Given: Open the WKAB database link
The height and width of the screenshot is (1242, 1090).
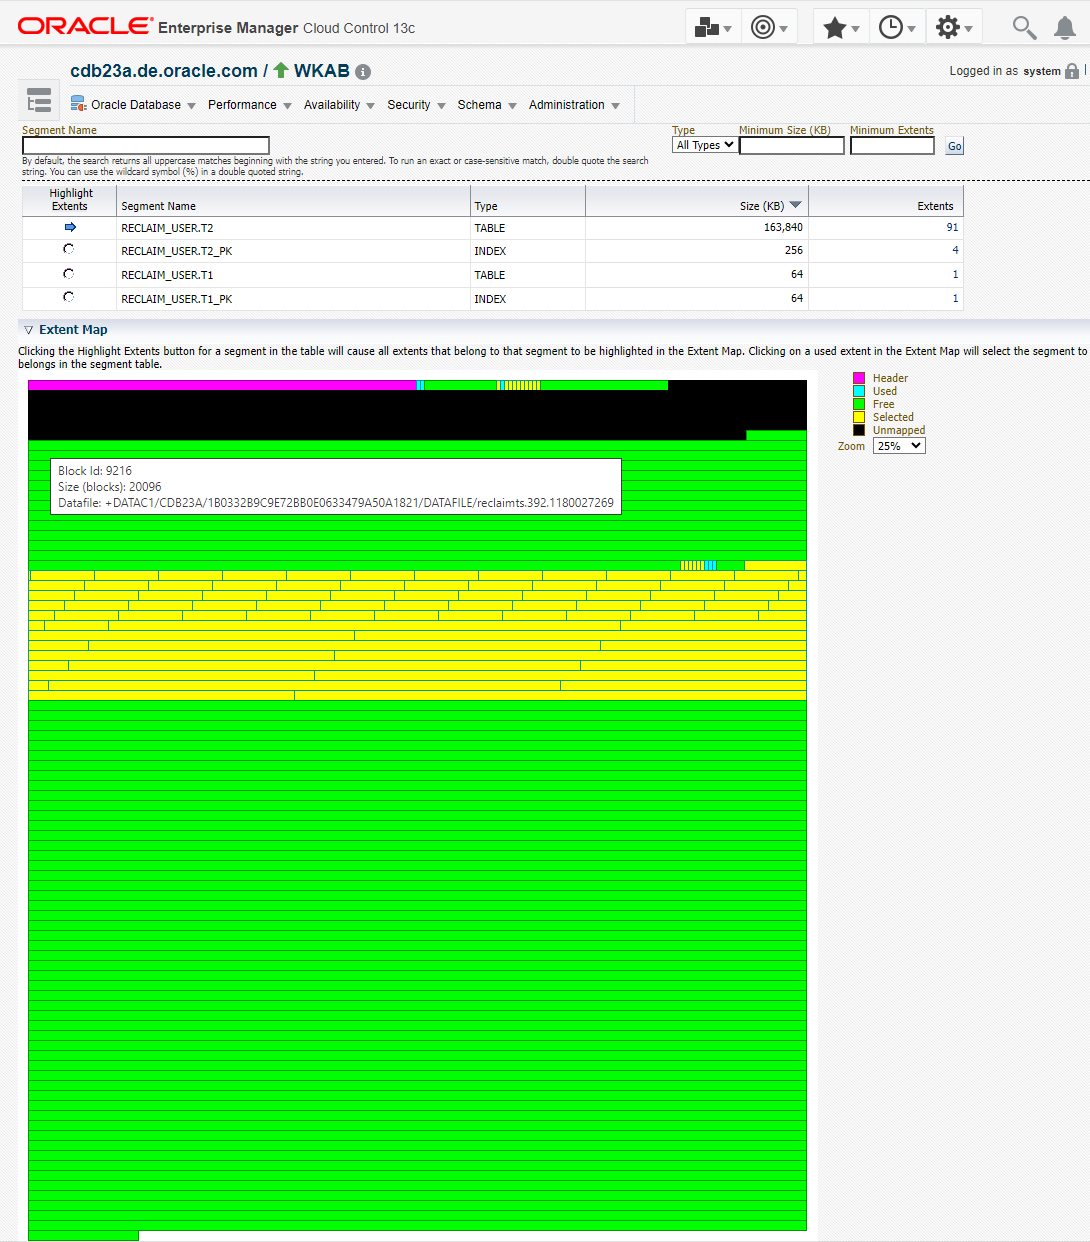Looking at the screenshot, I should (x=321, y=71).
